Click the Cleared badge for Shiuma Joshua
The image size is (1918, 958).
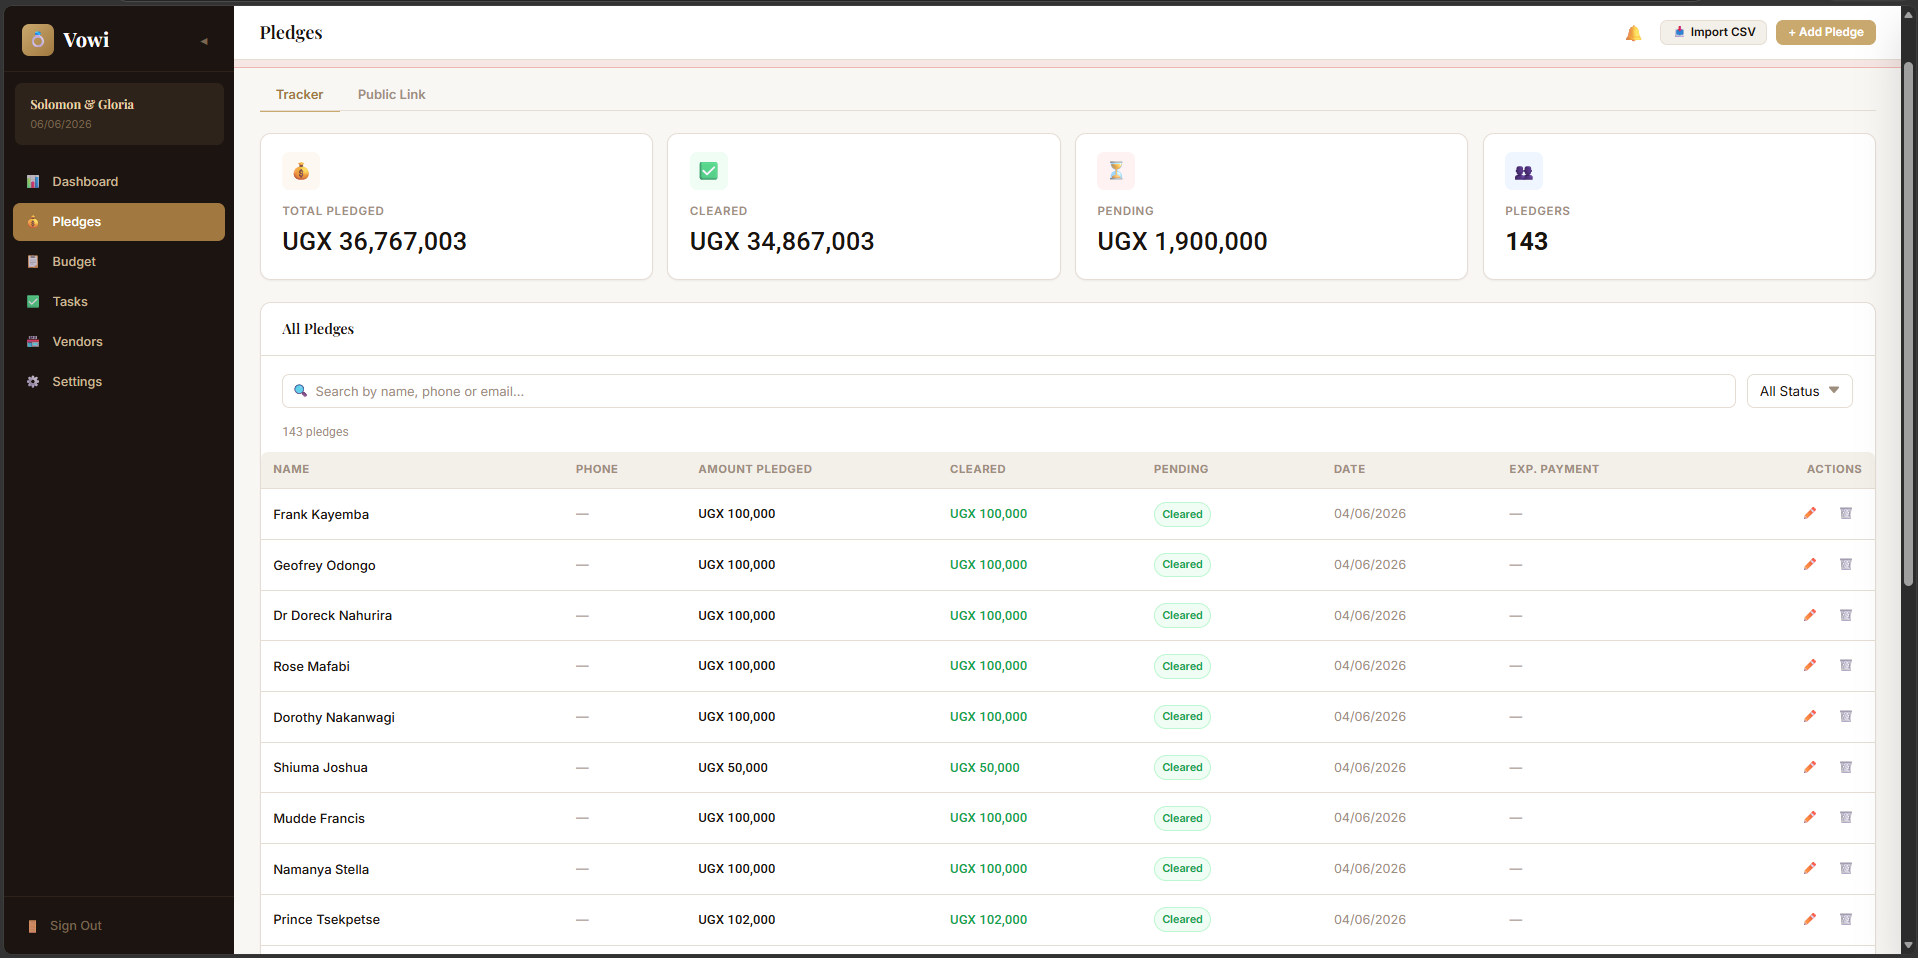point(1182,768)
